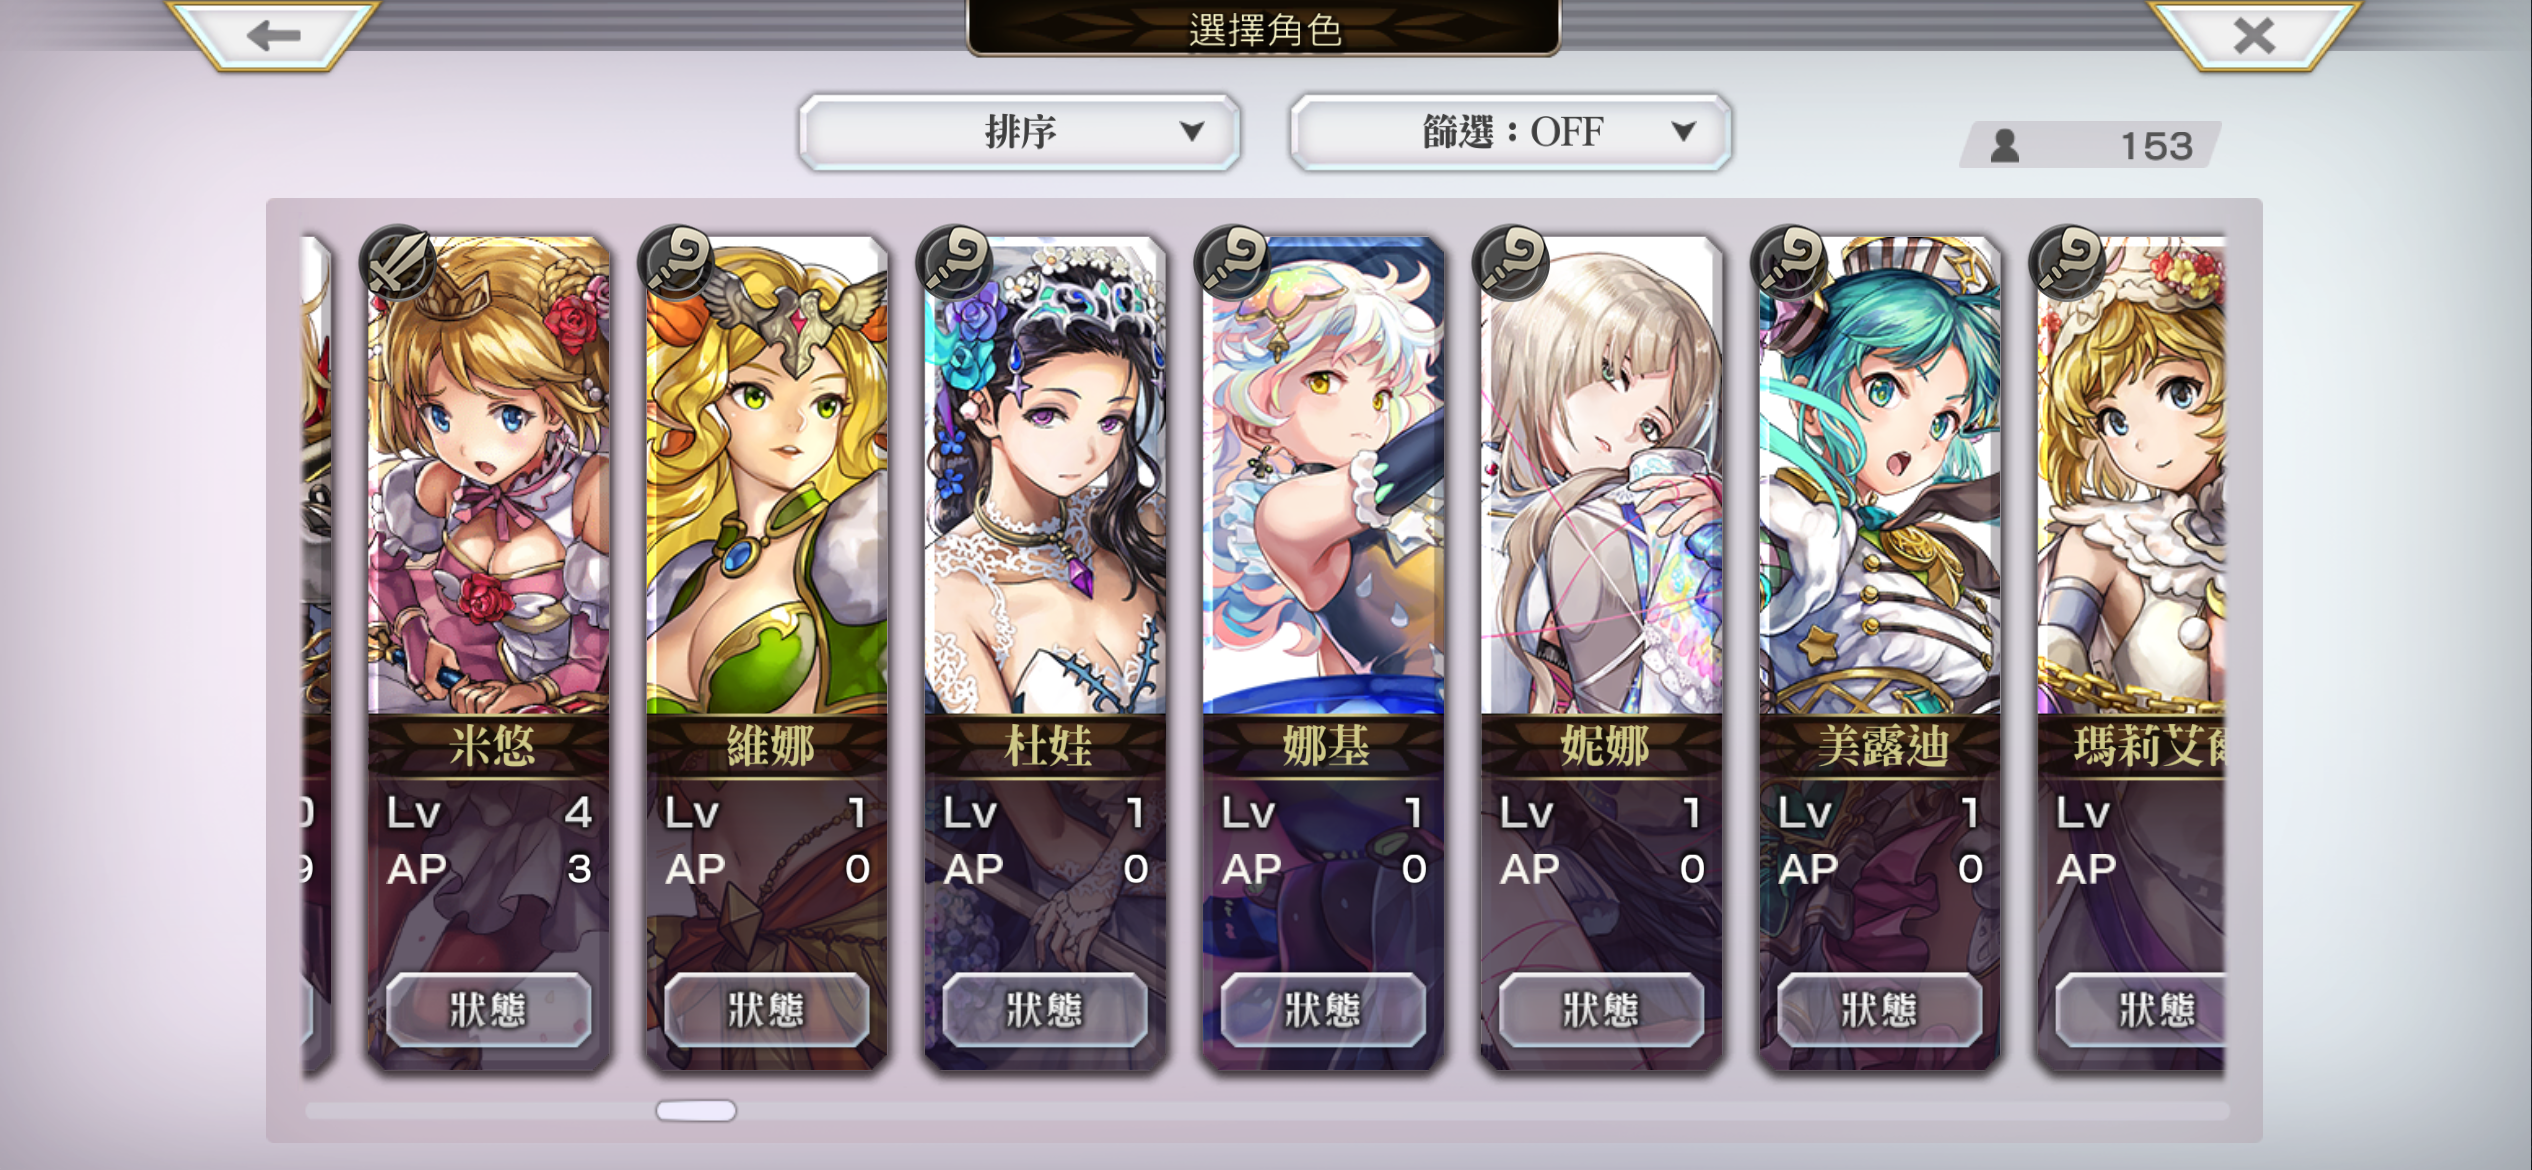Show 狀態 status of 娜基

click(1322, 1010)
